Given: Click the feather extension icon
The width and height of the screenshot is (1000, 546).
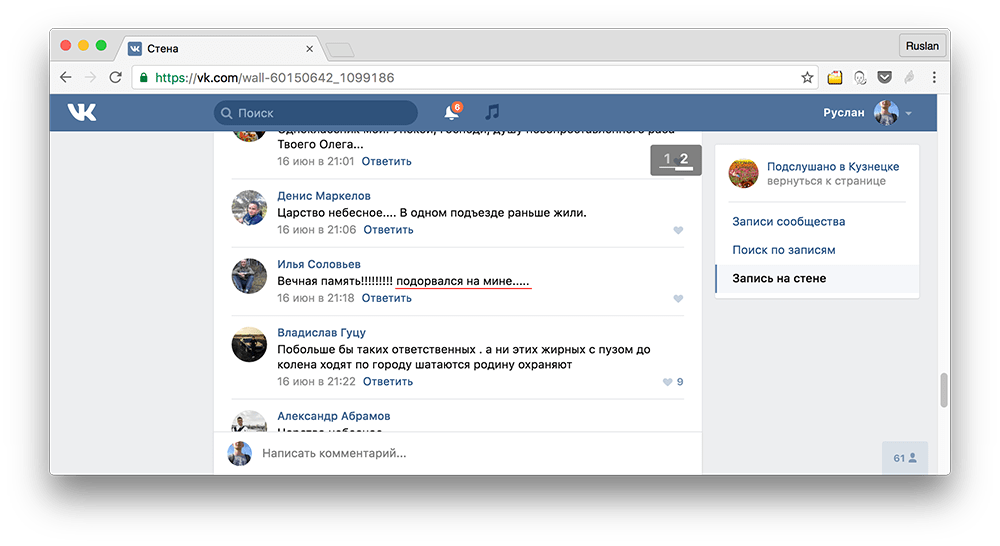Looking at the screenshot, I should 909,77.
